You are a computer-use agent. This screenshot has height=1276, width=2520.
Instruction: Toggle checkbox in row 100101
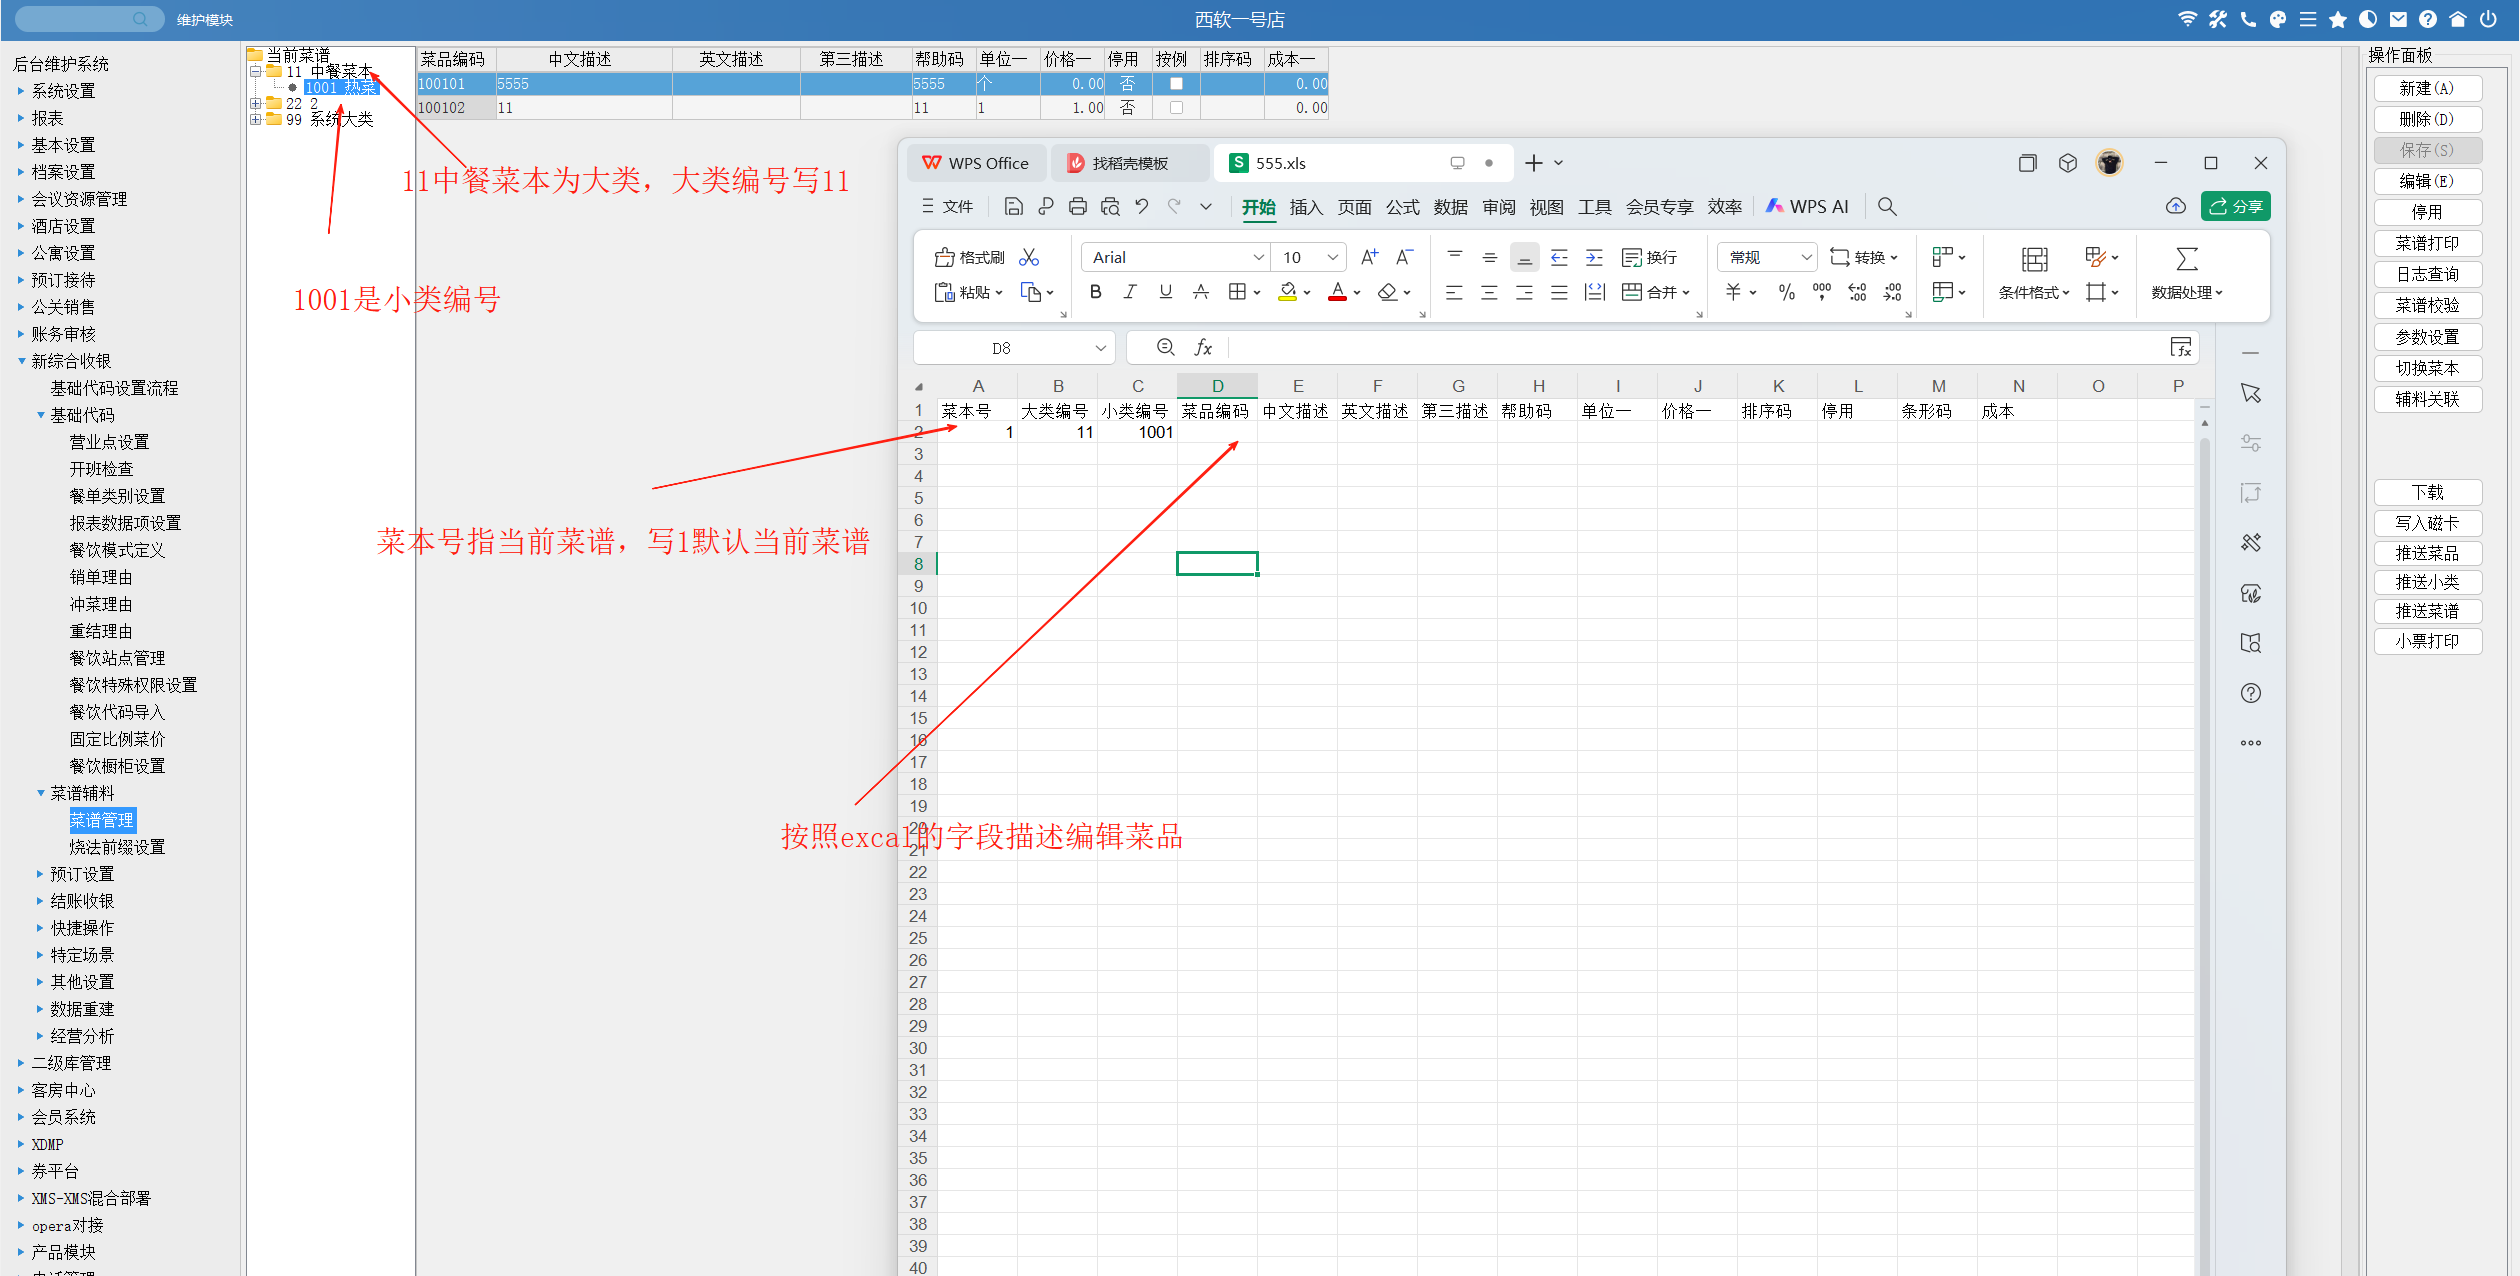1176,84
